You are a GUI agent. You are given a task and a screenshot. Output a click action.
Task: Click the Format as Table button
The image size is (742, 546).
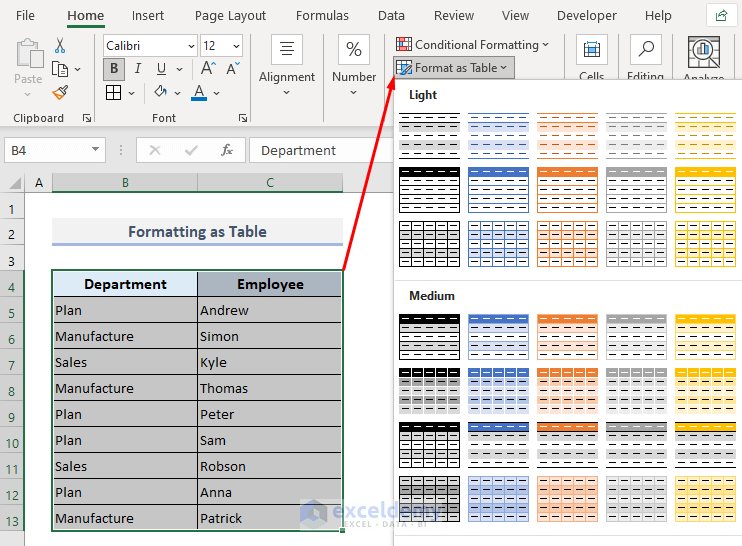click(x=454, y=67)
